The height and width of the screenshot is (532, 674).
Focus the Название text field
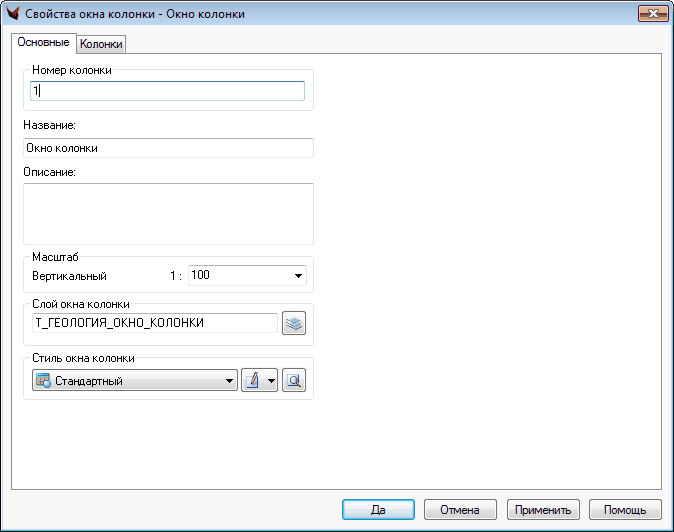pyautogui.click(x=167, y=148)
